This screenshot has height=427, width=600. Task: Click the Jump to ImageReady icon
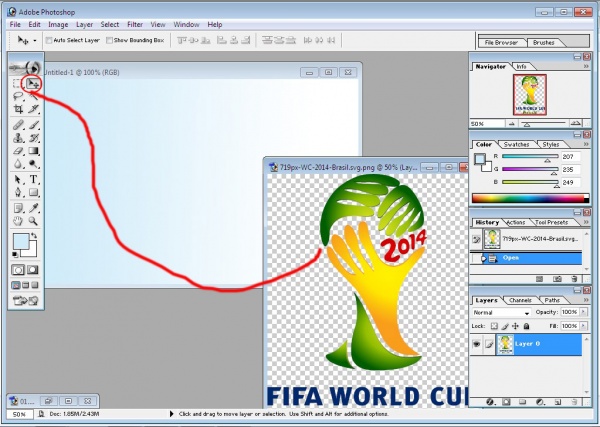coord(26,301)
